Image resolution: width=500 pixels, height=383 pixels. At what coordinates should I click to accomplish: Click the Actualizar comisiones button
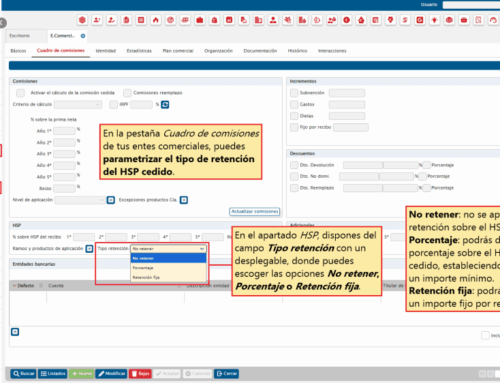click(255, 212)
